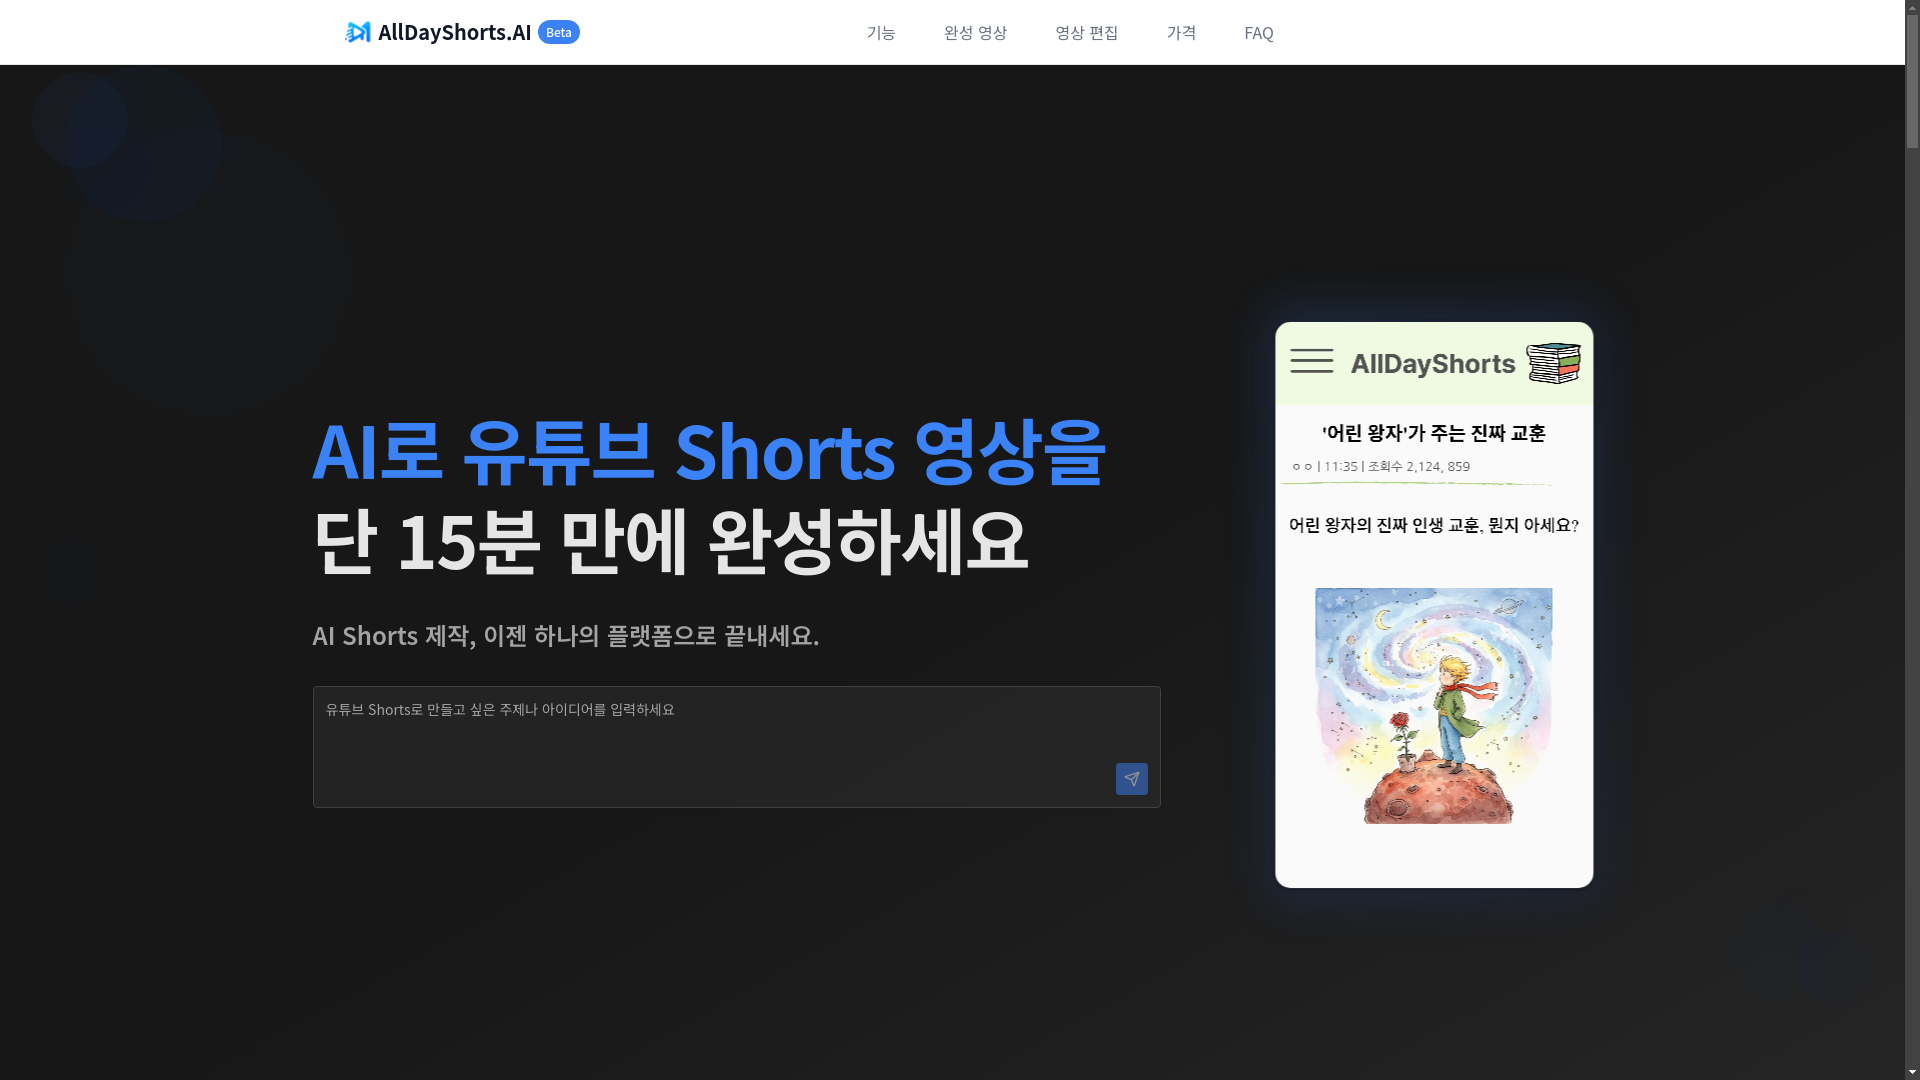Click the blue Beta badge
The width and height of the screenshot is (1920, 1080).
[x=558, y=32]
